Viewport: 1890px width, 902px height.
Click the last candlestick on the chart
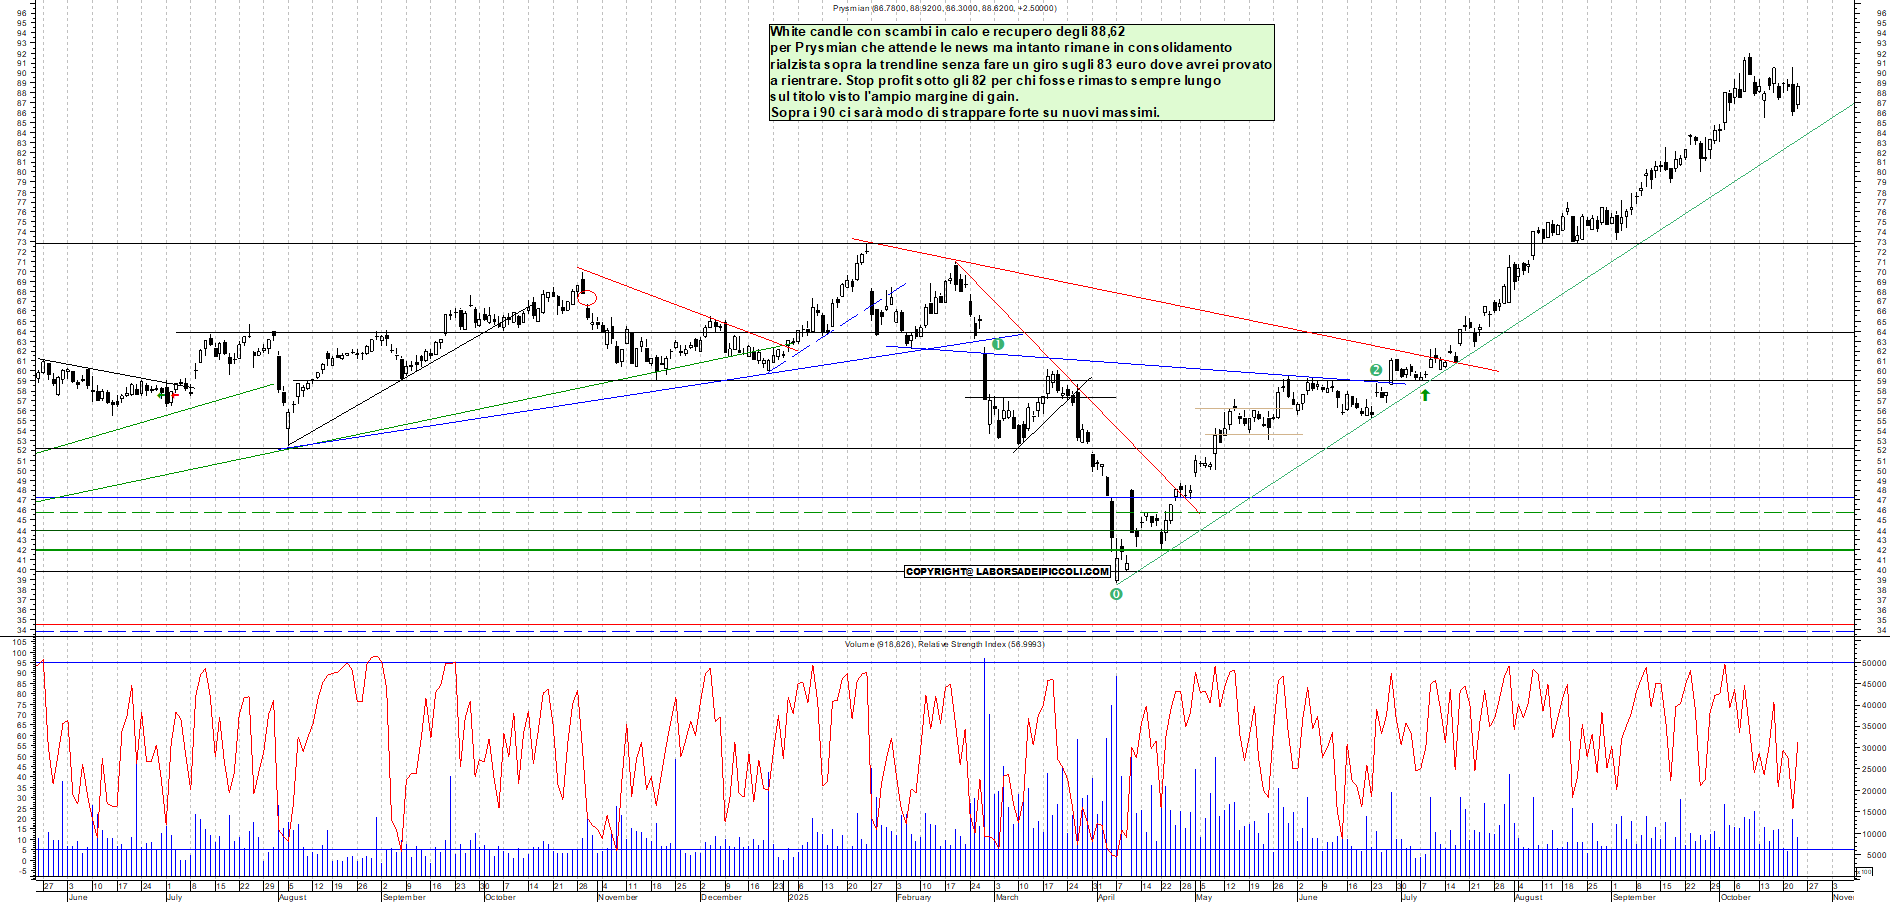[x=1797, y=97]
